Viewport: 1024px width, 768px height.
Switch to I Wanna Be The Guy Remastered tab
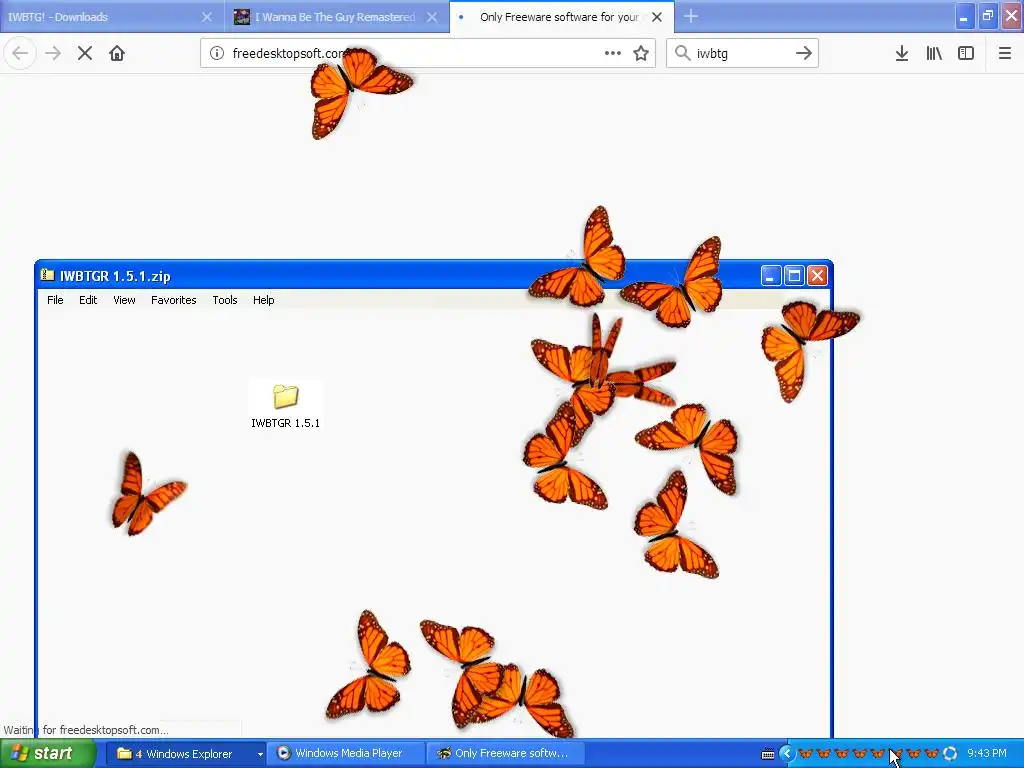point(336,17)
